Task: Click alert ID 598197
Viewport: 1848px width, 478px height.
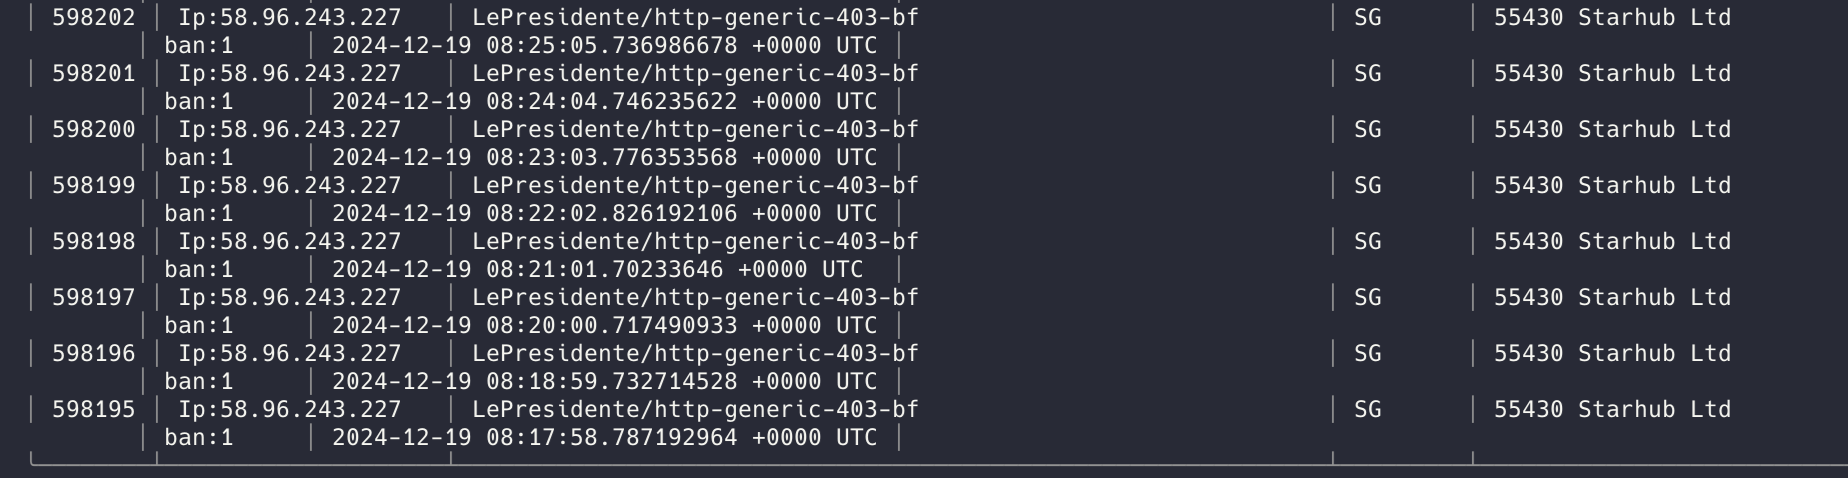Action: tap(93, 298)
